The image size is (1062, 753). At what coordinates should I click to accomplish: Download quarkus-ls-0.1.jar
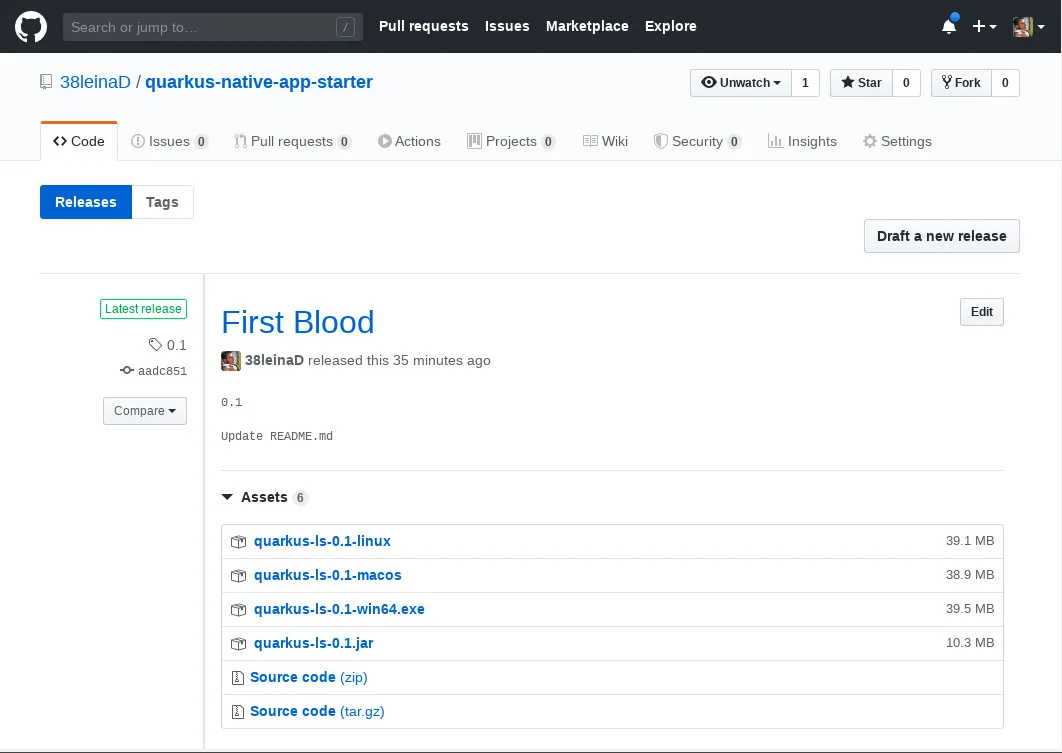(314, 643)
